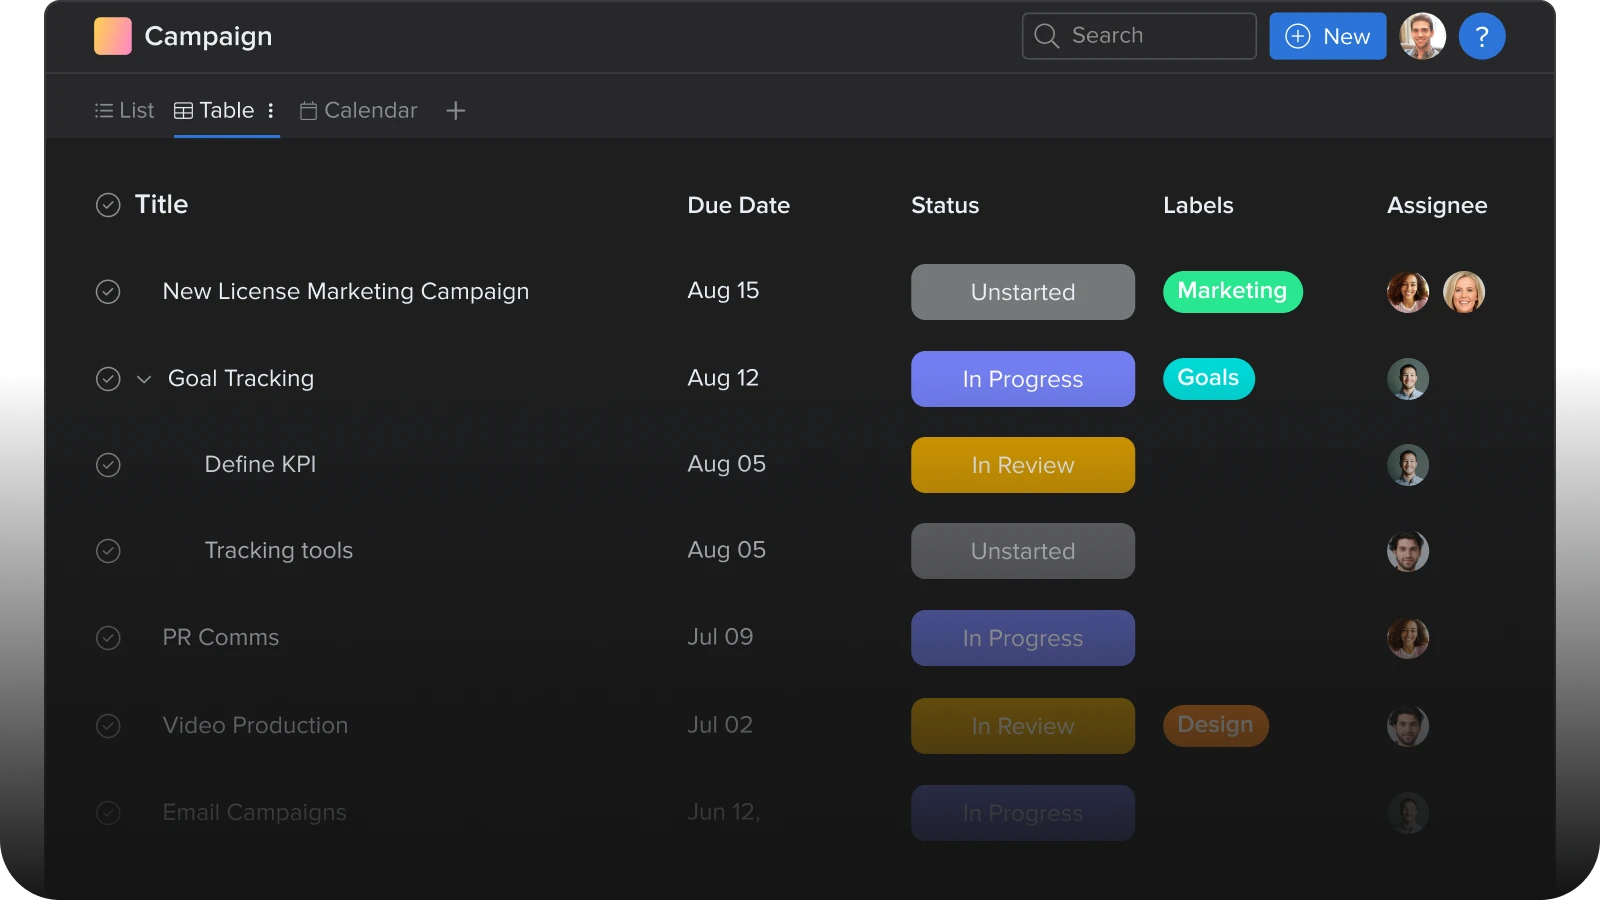The width and height of the screenshot is (1600, 900).
Task: Click the PR Comms assignee avatar
Action: (1407, 638)
